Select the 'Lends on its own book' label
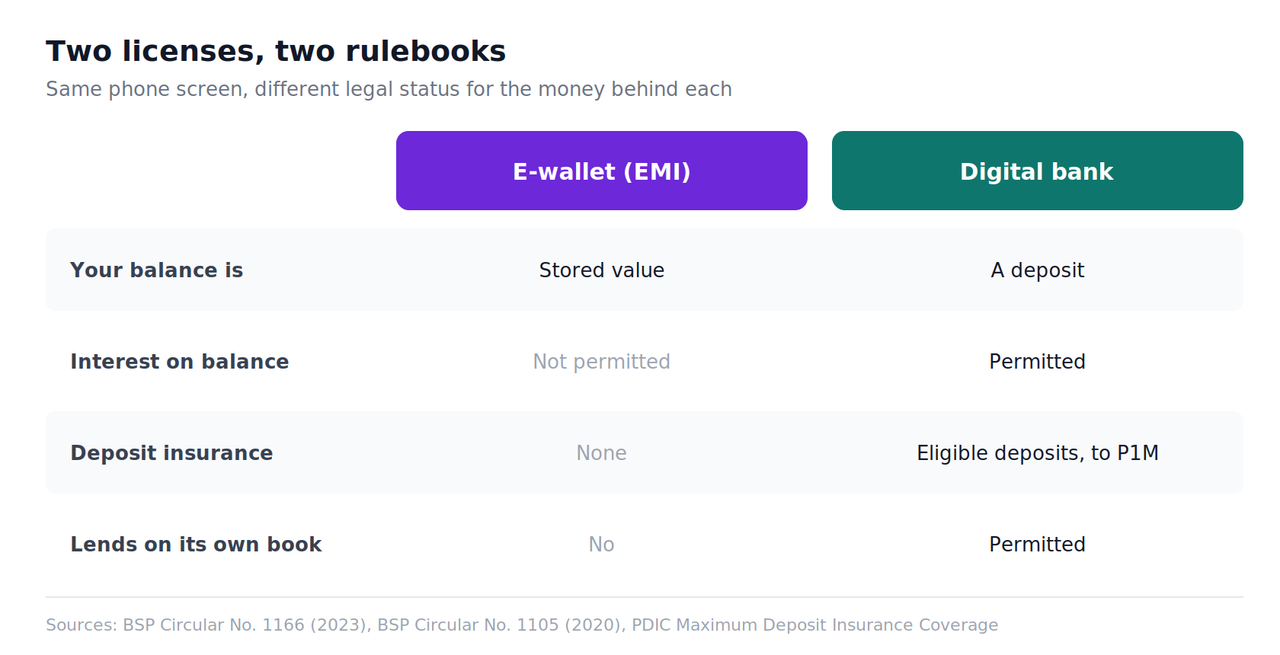 [196, 545]
